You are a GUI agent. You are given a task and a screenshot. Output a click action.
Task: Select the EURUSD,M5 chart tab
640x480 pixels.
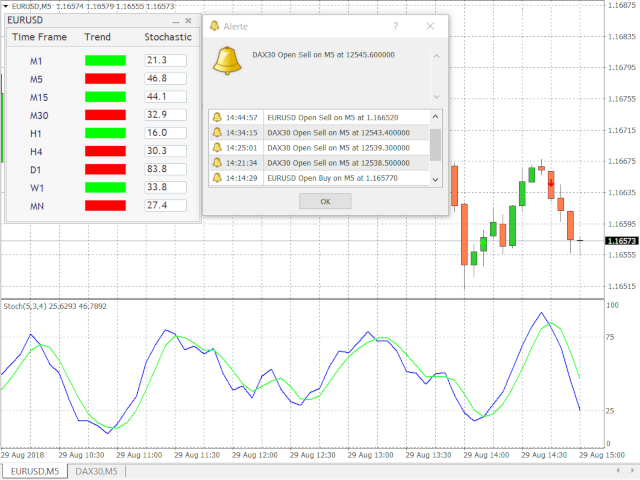pyautogui.click(x=35, y=471)
